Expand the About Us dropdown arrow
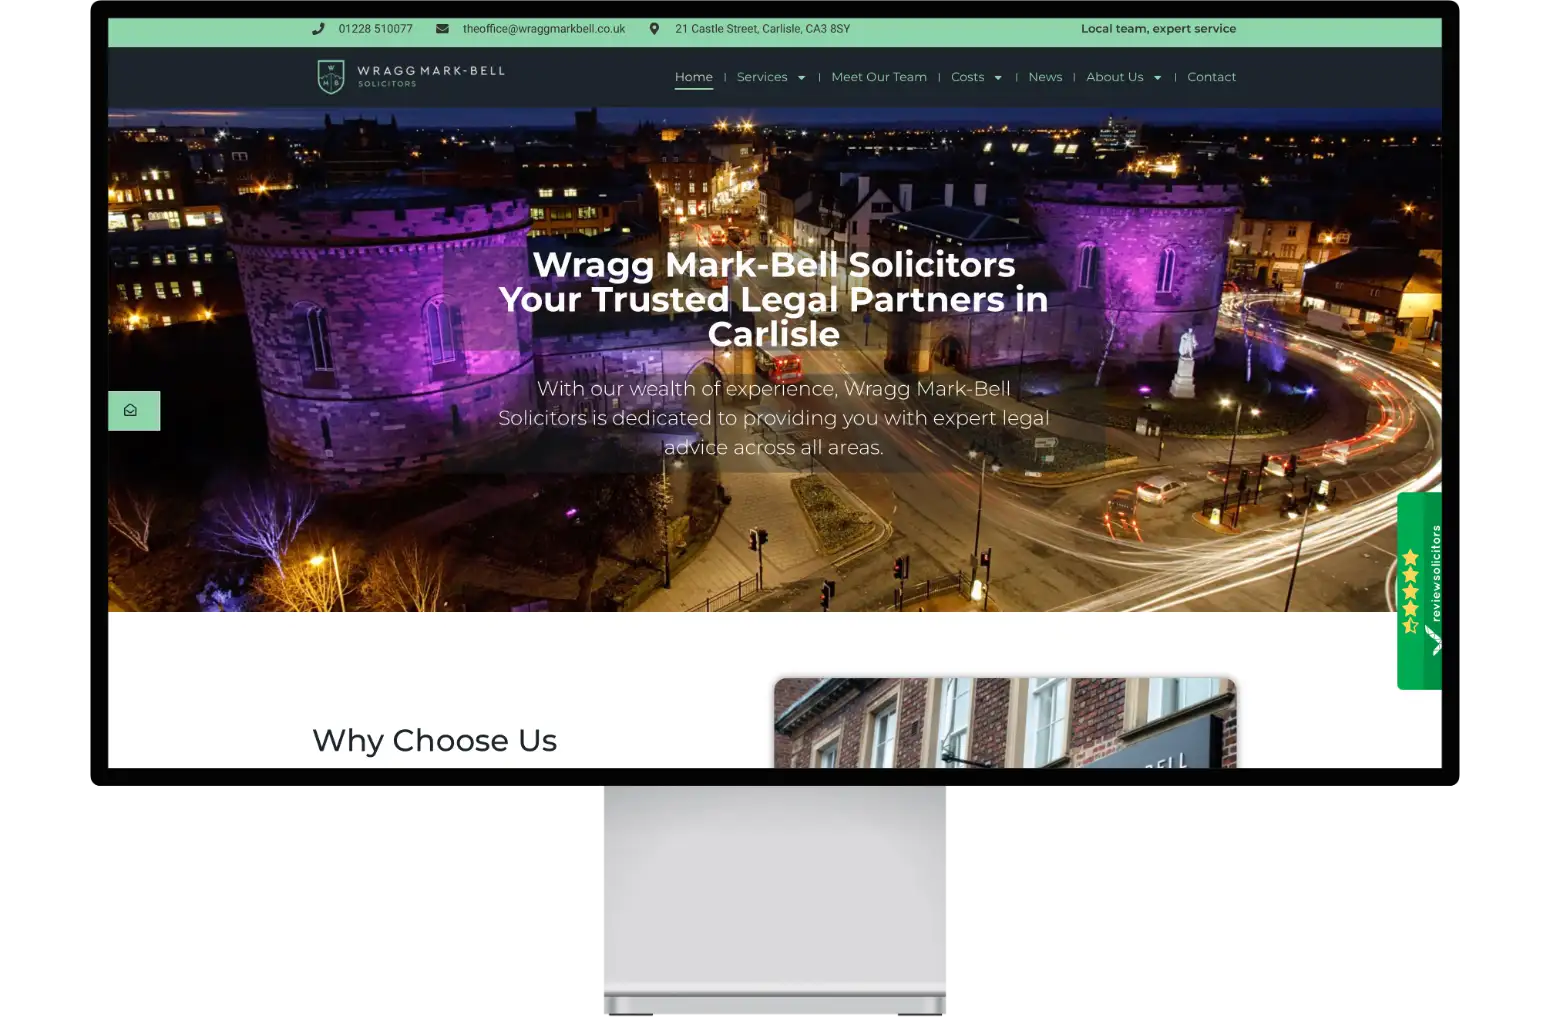 pyautogui.click(x=1158, y=78)
